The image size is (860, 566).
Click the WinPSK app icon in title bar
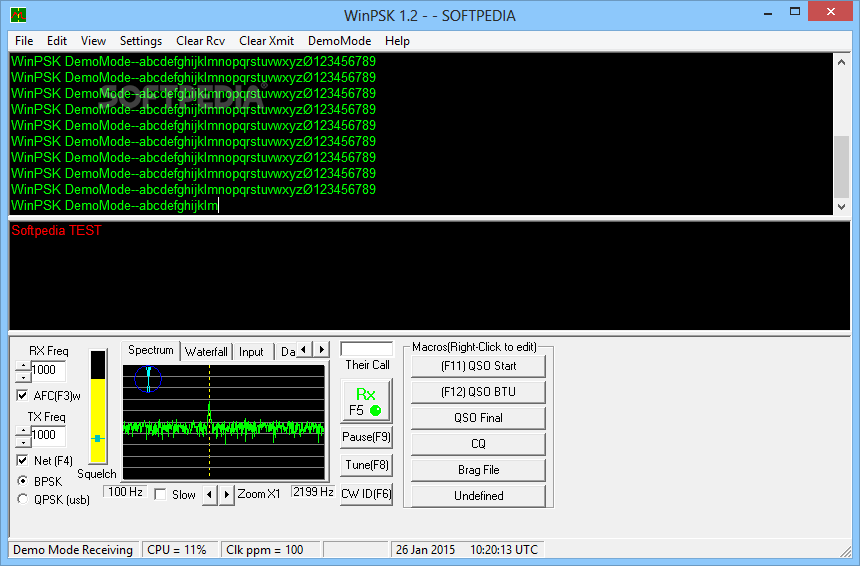click(x=18, y=15)
